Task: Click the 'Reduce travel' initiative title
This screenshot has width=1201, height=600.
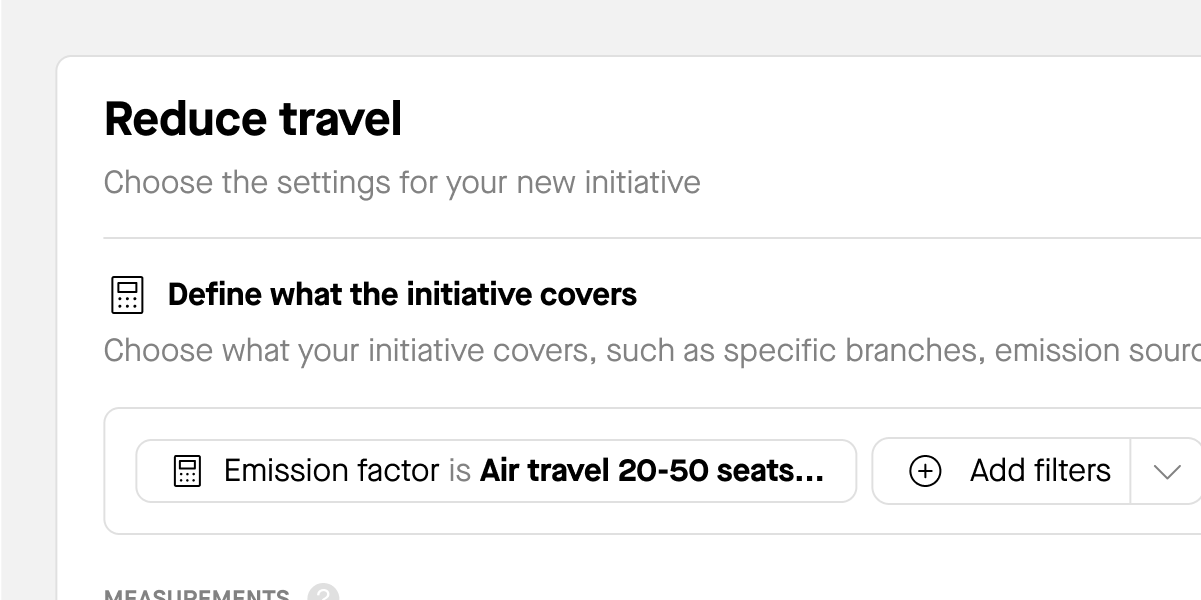Action: tap(253, 119)
